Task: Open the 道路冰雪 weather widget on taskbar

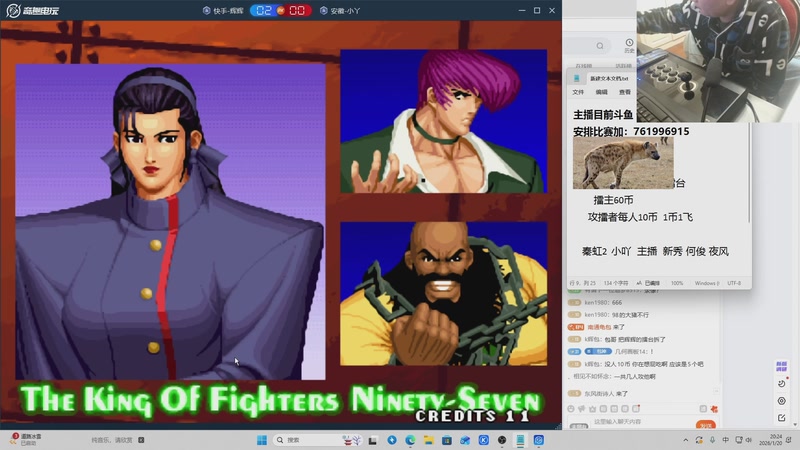Action: click(26, 440)
